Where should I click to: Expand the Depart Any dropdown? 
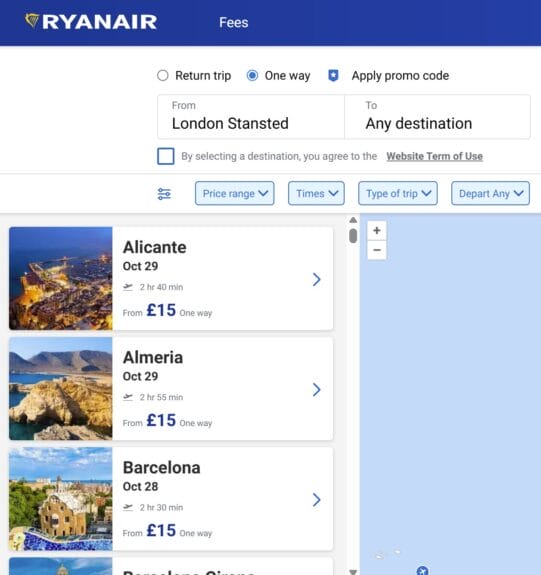click(x=490, y=193)
